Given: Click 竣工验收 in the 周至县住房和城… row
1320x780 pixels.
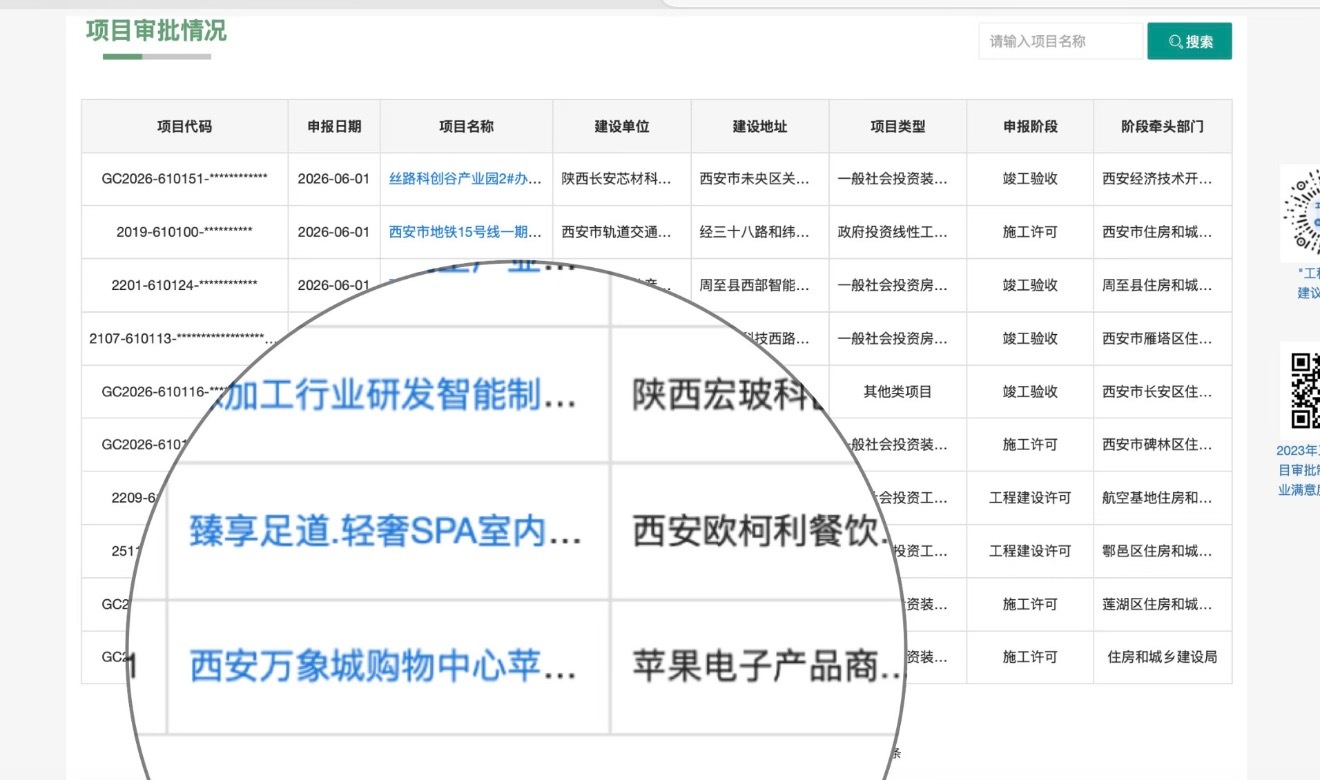Looking at the screenshot, I should [x=1030, y=285].
